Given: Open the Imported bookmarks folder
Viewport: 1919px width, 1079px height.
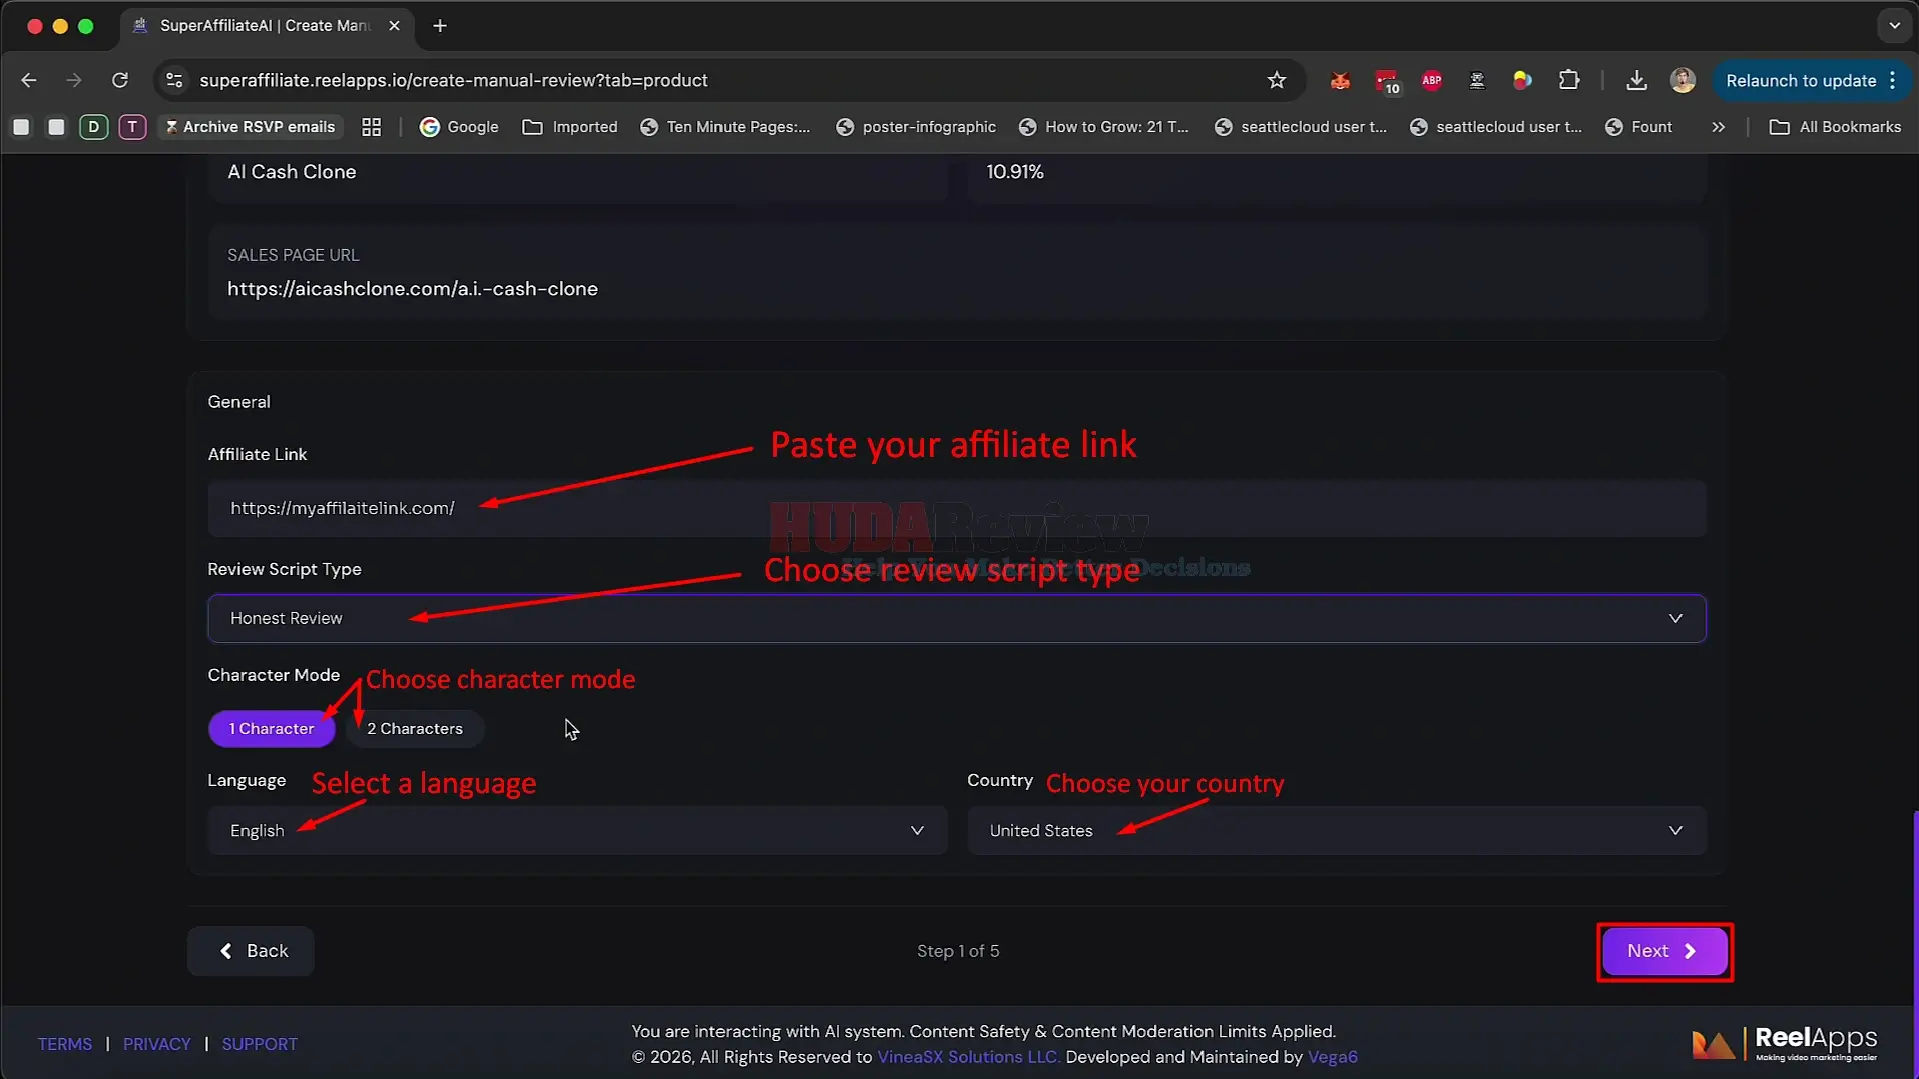Looking at the screenshot, I should click(570, 127).
